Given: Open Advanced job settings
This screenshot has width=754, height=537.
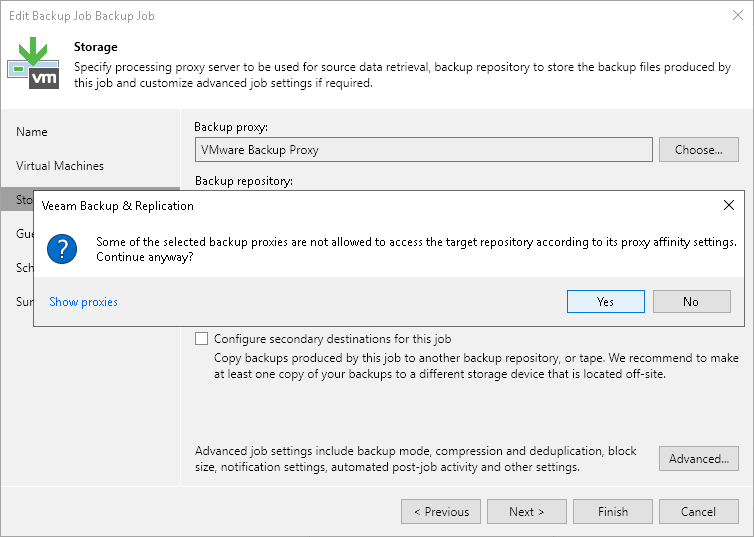Looking at the screenshot, I should pos(698,459).
